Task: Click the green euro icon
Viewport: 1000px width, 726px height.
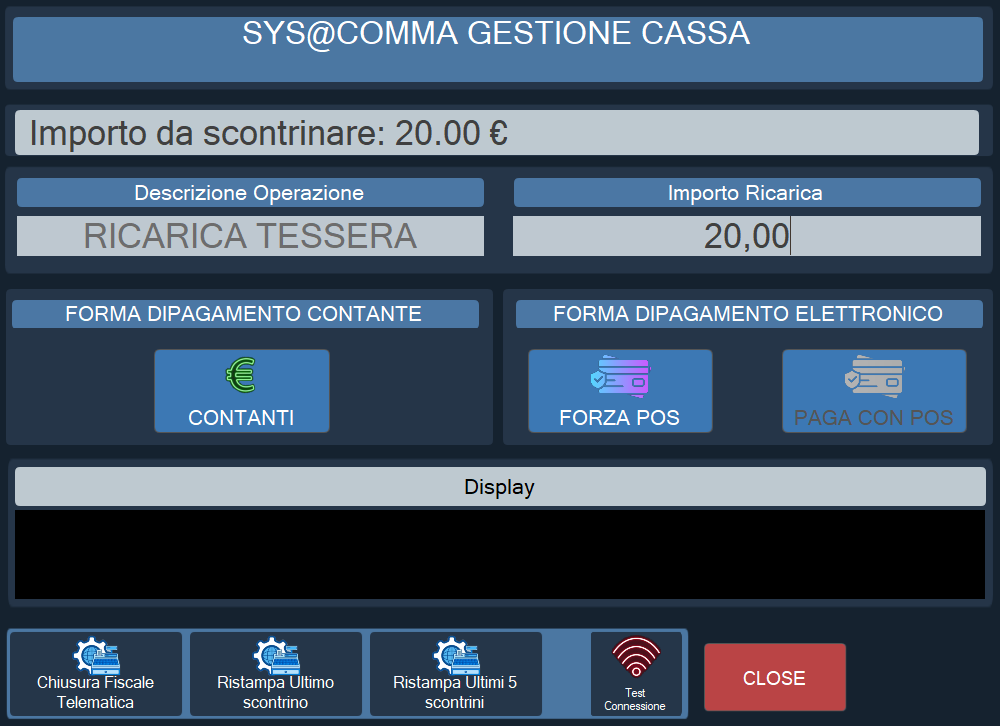Action: click(241, 374)
